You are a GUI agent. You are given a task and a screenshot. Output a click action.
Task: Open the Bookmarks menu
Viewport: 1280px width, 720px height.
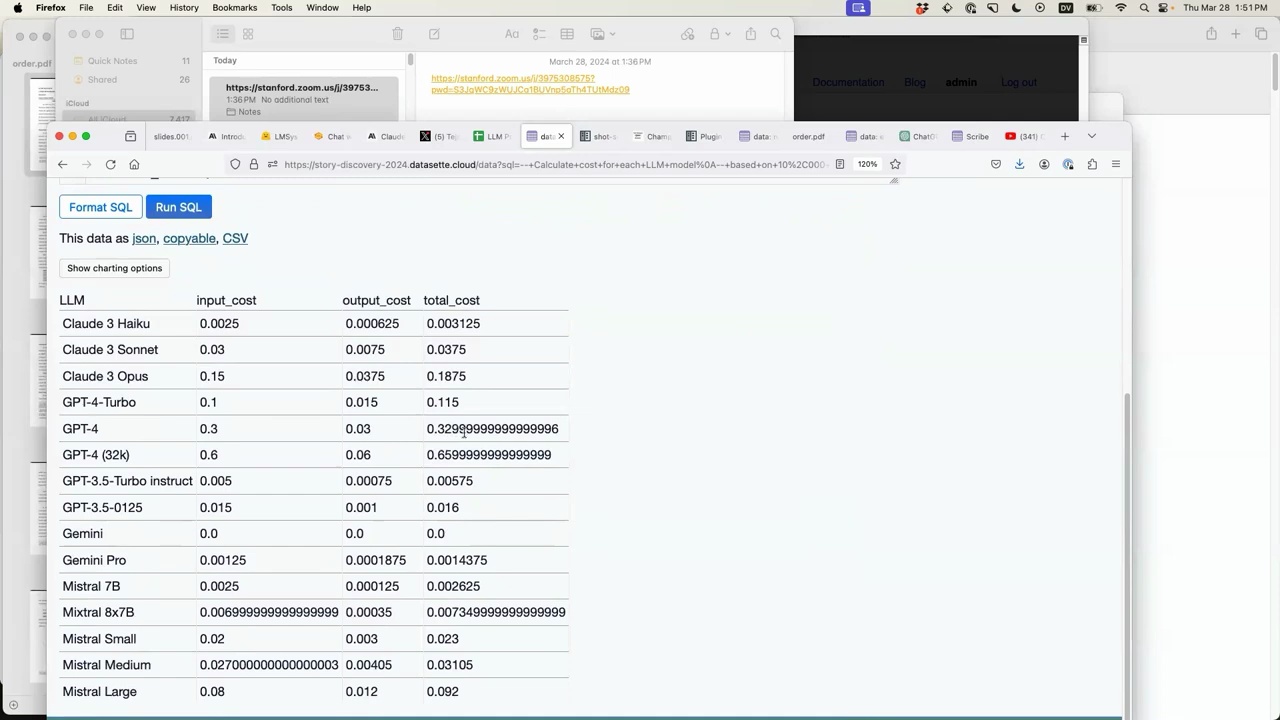coord(234,7)
